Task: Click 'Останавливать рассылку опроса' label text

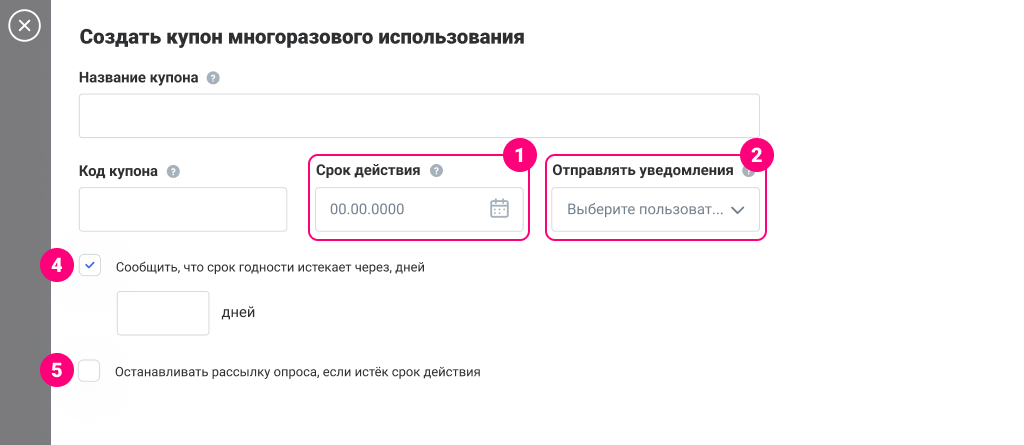Action: 298,371
